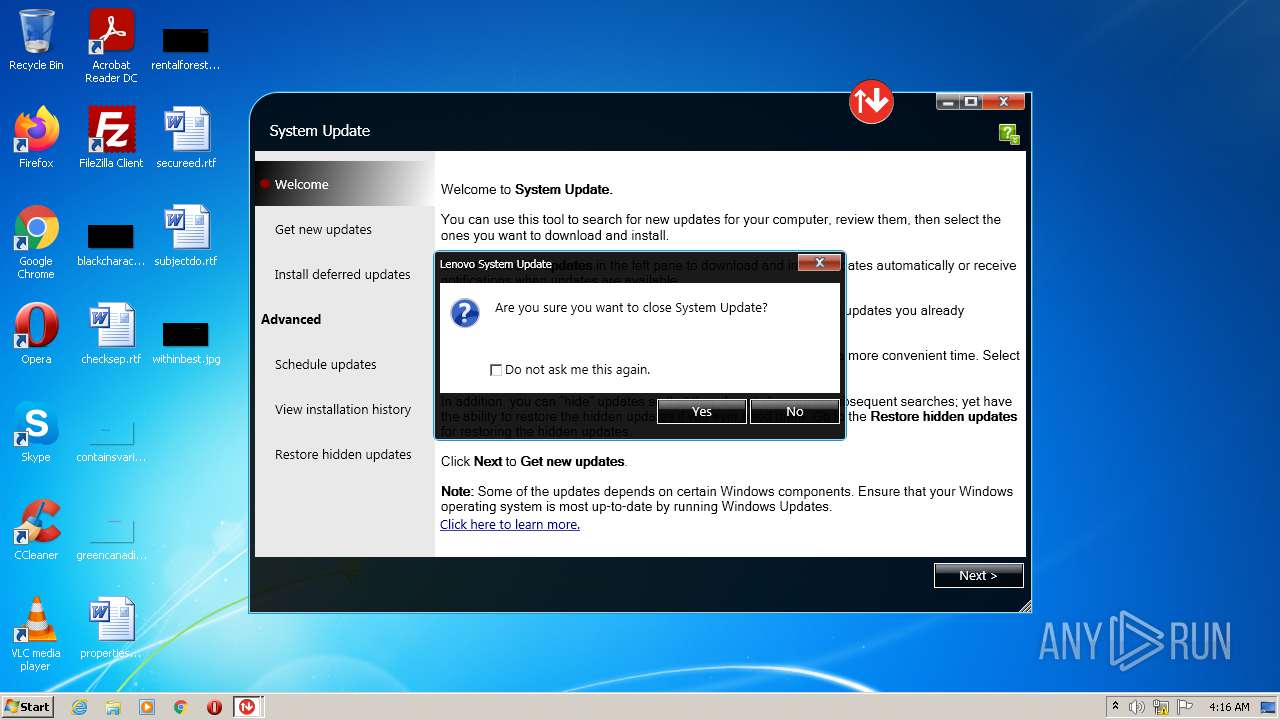The height and width of the screenshot is (720, 1280).
Task: Check the 'Do not ask me this again' box
Action: pos(496,370)
